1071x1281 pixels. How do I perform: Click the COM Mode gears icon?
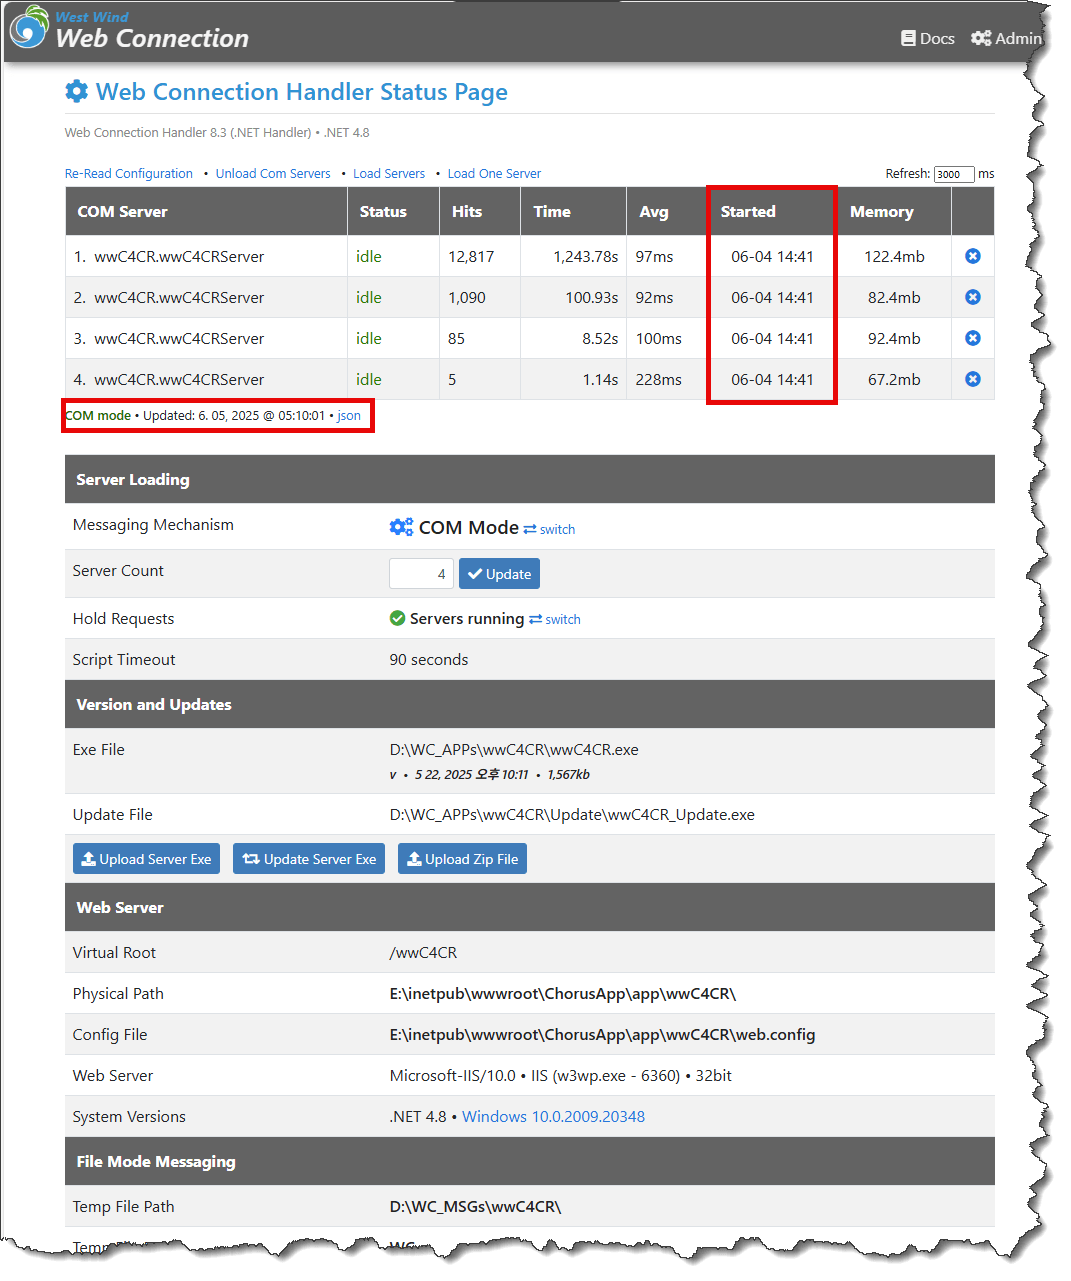(401, 527)
